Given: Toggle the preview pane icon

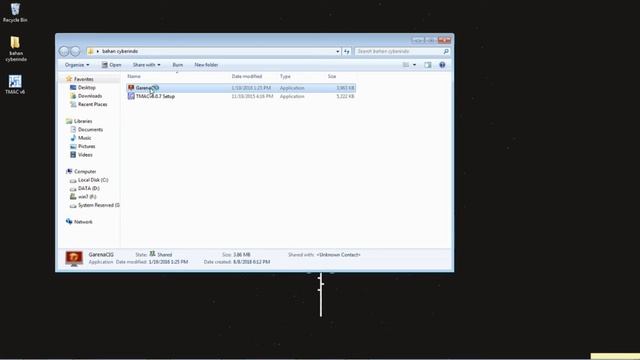Looking at the screenshot, I should point(427,65).
